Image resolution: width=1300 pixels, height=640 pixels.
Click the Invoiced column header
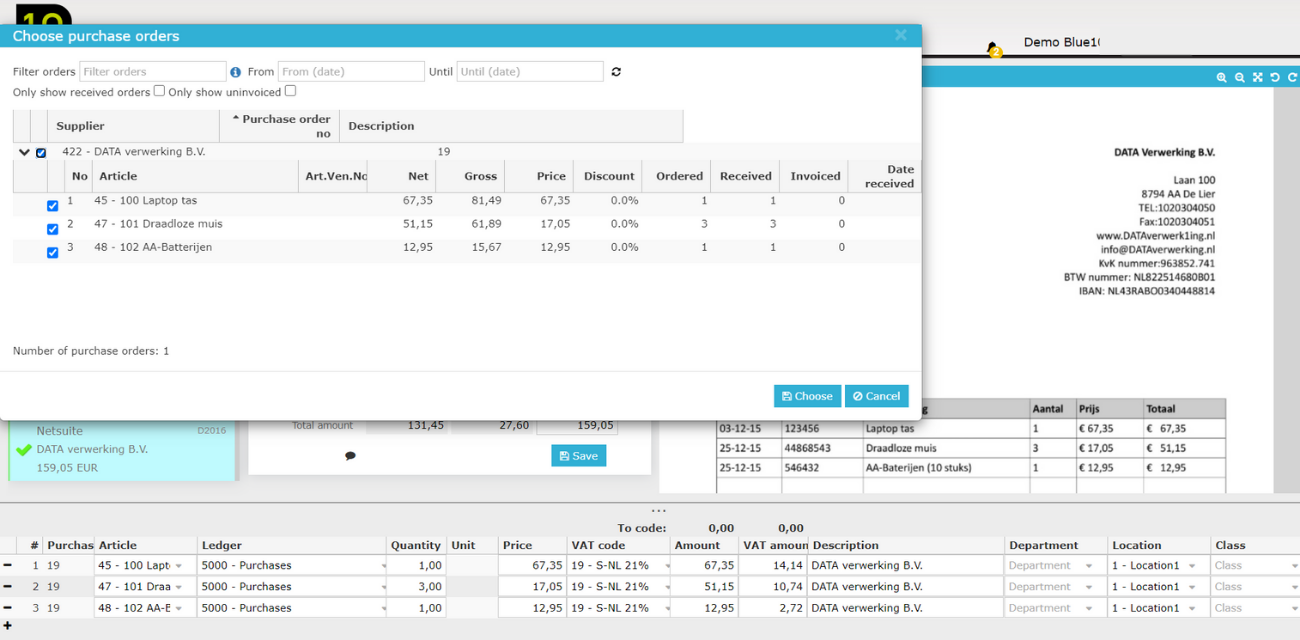[x=814, y=176]
